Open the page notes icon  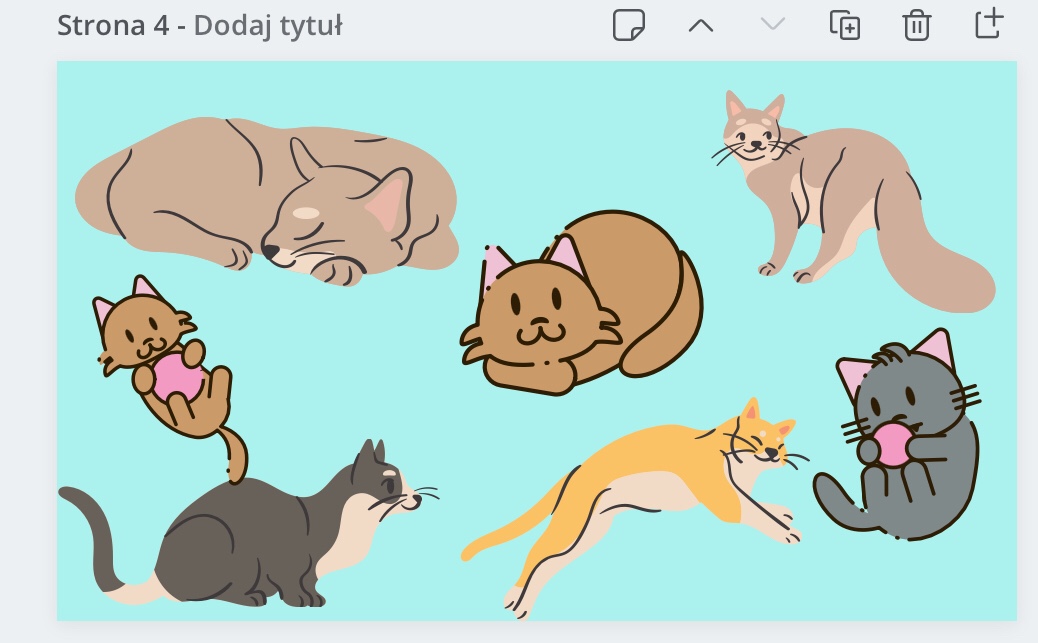(x=629, y=25)
